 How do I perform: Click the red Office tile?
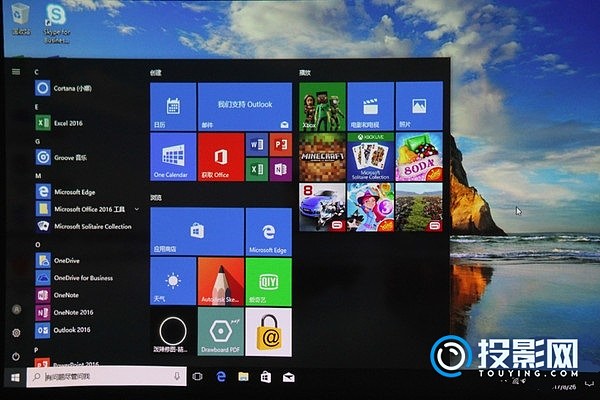click(221, 157)
